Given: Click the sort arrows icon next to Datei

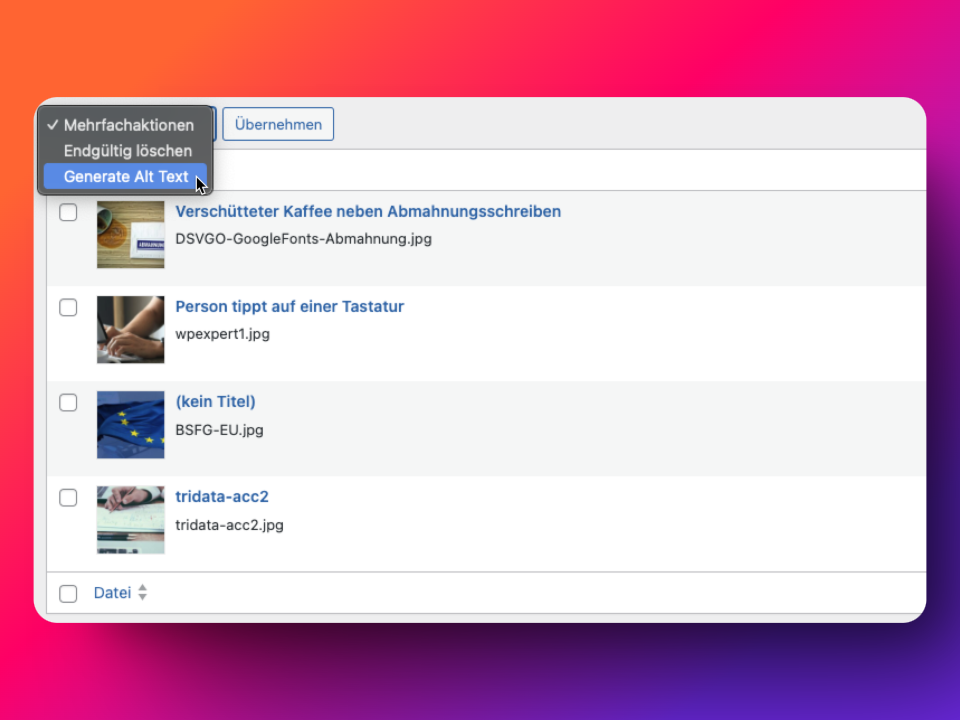Looking at the screenshot, I should (x=142, y=593).
